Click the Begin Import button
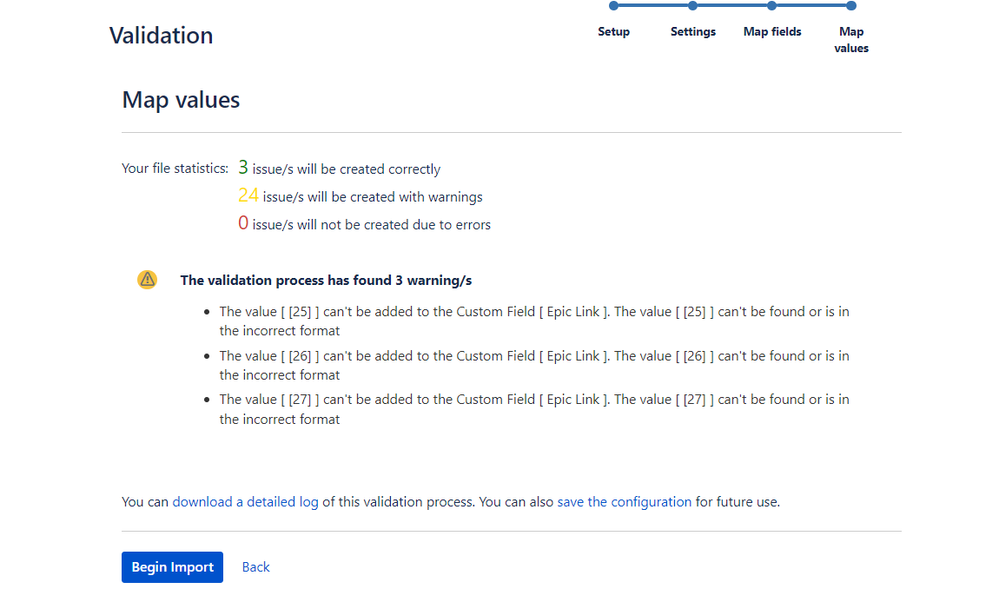This screenshot has height=589, width=999. coord(172,567)
